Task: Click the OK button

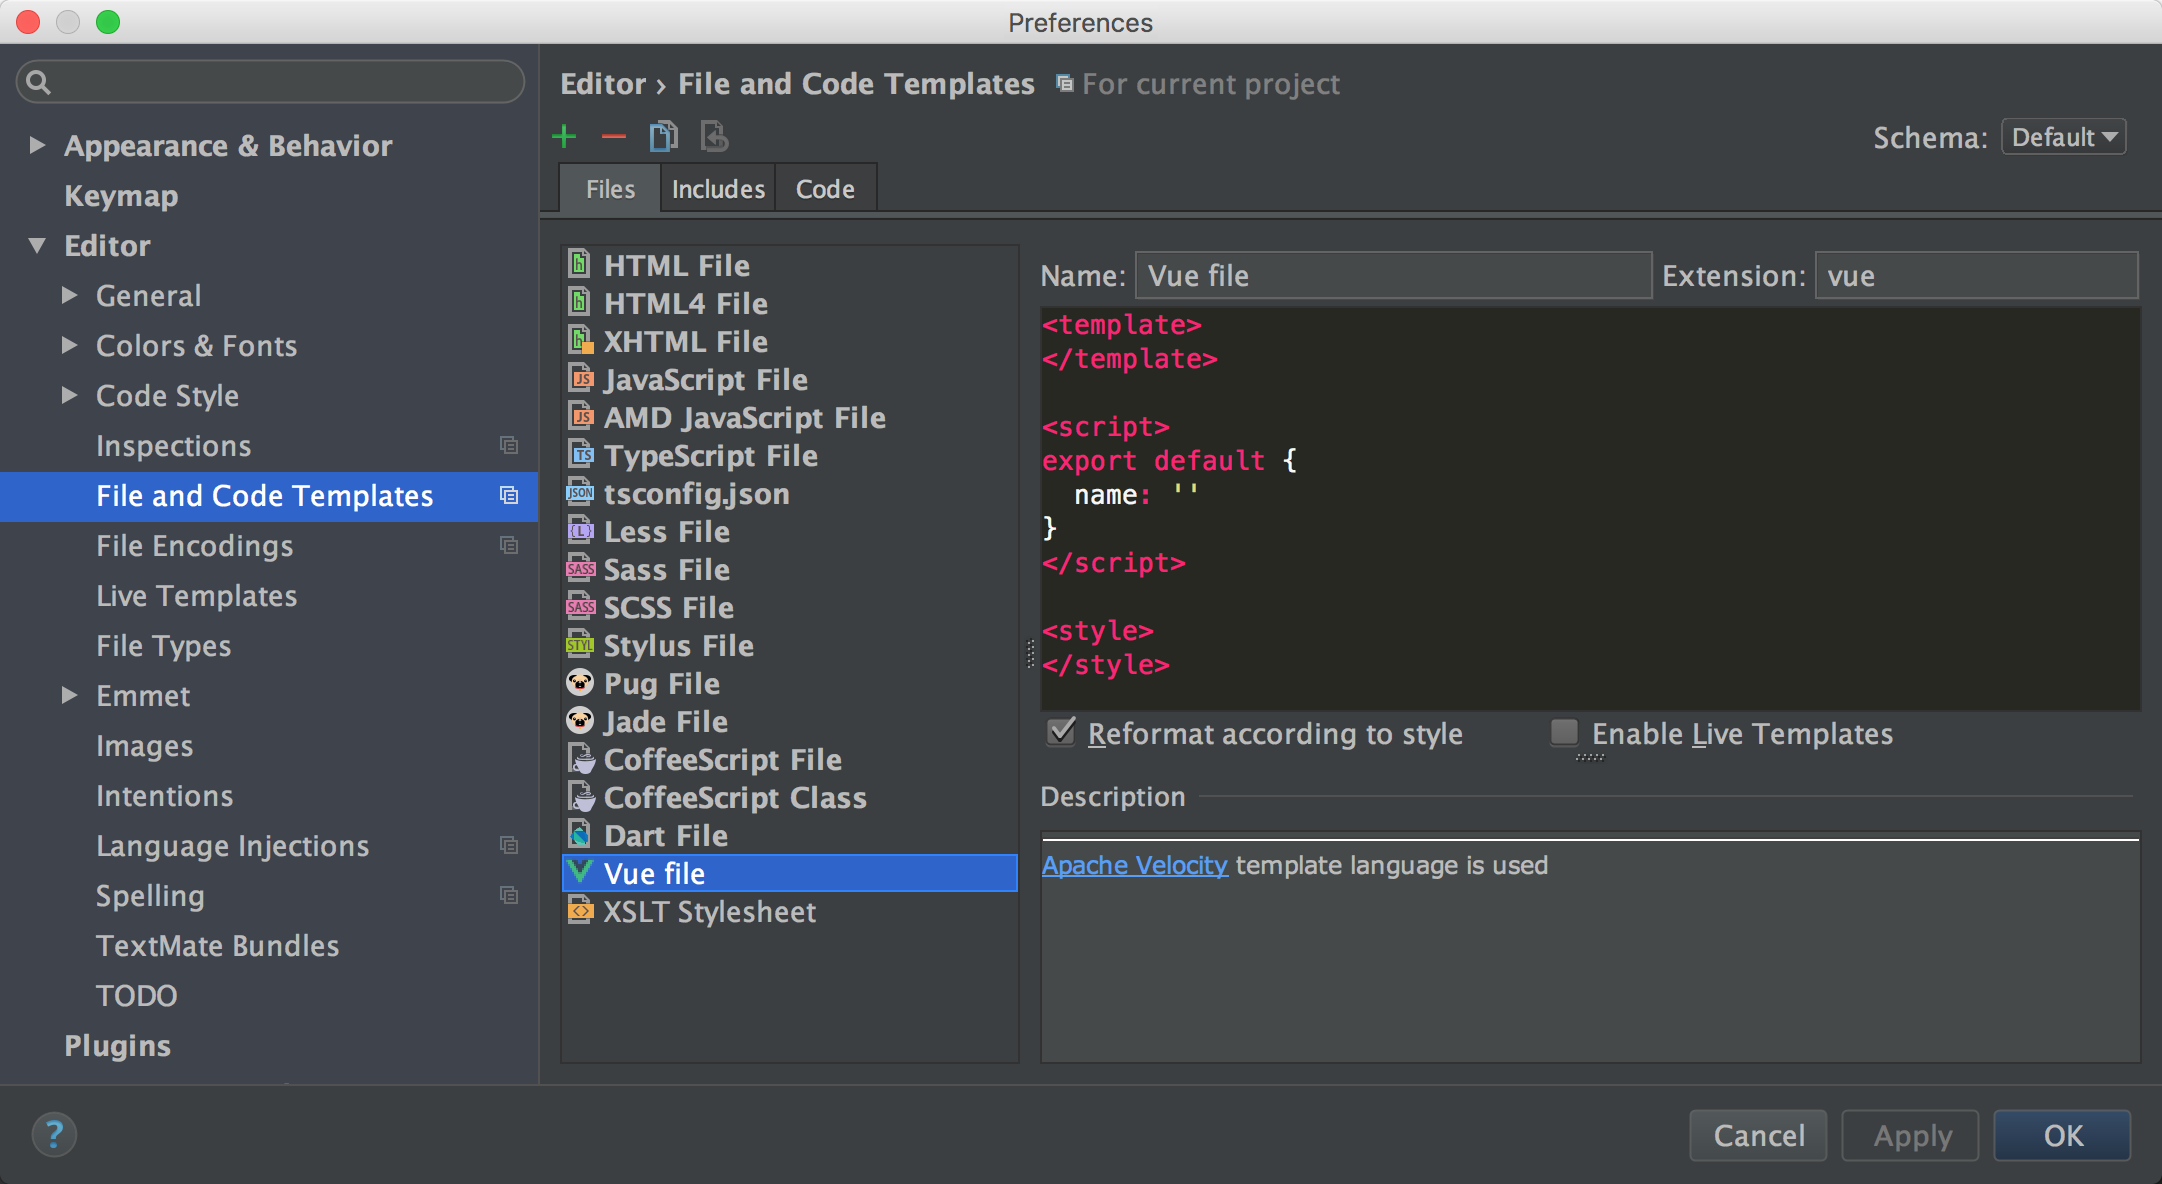Action: (x=2062, y=1135)
